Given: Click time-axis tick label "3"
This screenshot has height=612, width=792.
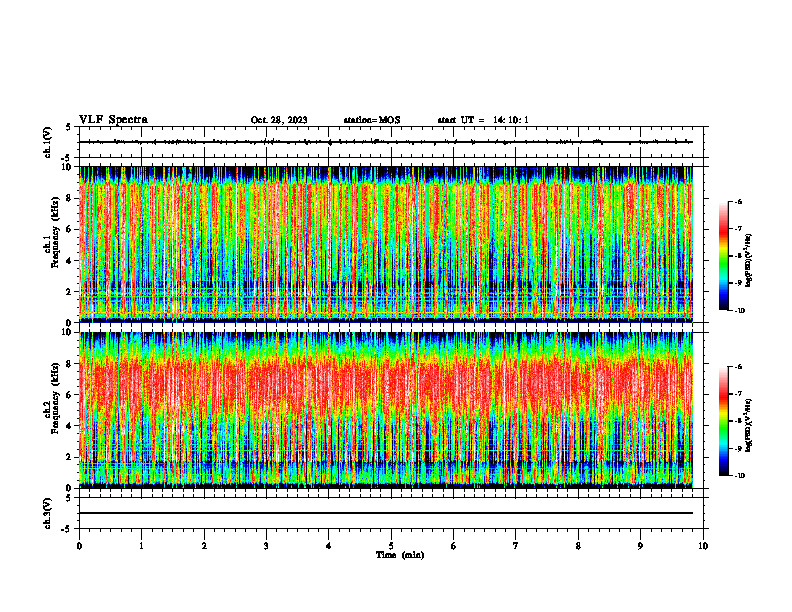Looking at the screenshot, I should [266, 546].
